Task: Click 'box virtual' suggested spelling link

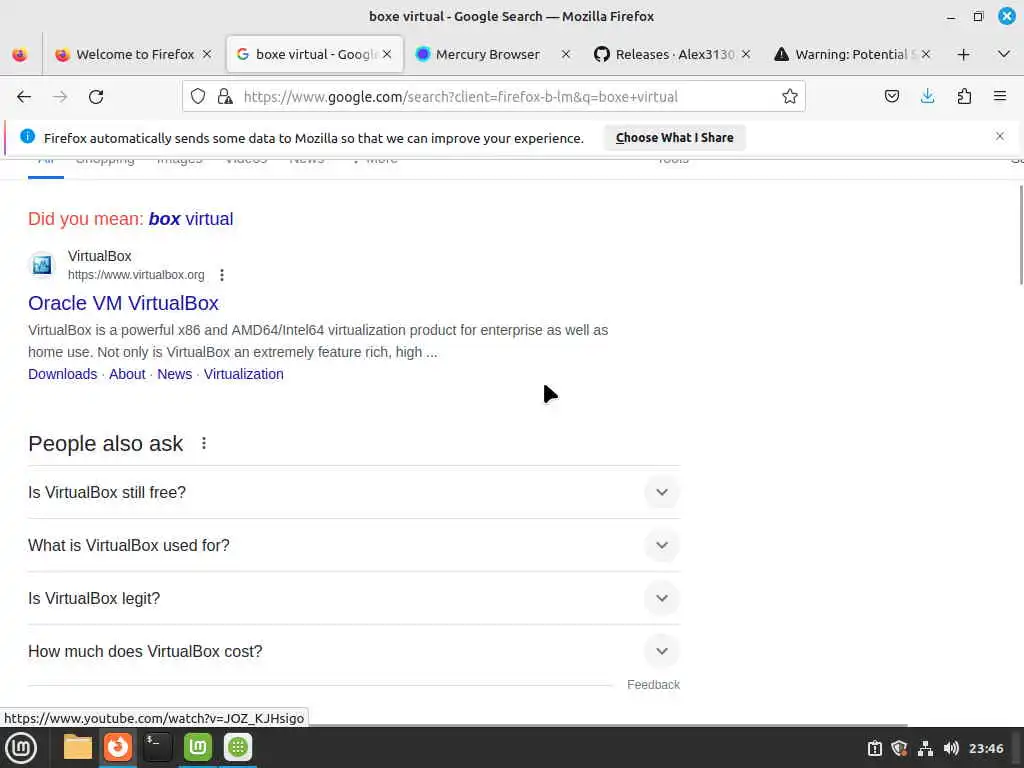Action: coord(191,219)
